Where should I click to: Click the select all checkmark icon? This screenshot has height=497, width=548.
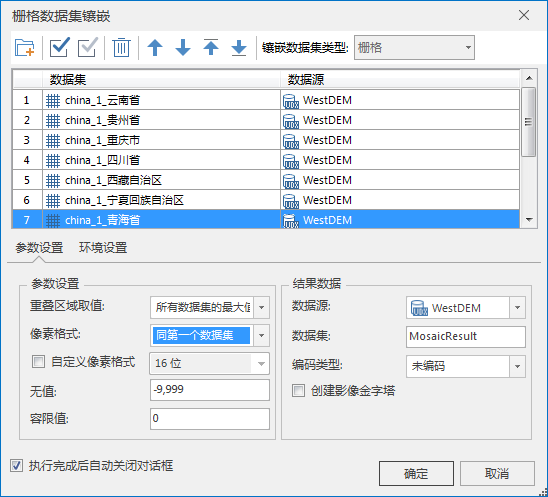pyautogui.click(x=59, y=47)
